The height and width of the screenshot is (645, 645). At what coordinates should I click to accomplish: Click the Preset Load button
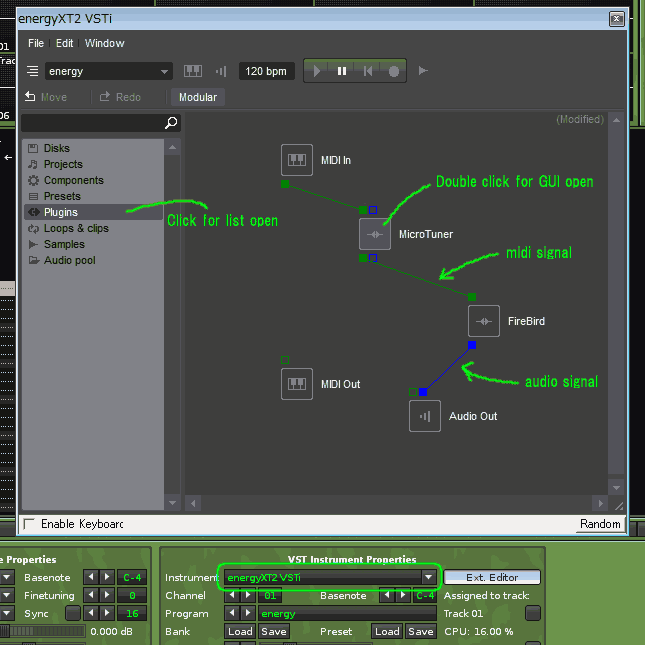(x=387, y=631)
